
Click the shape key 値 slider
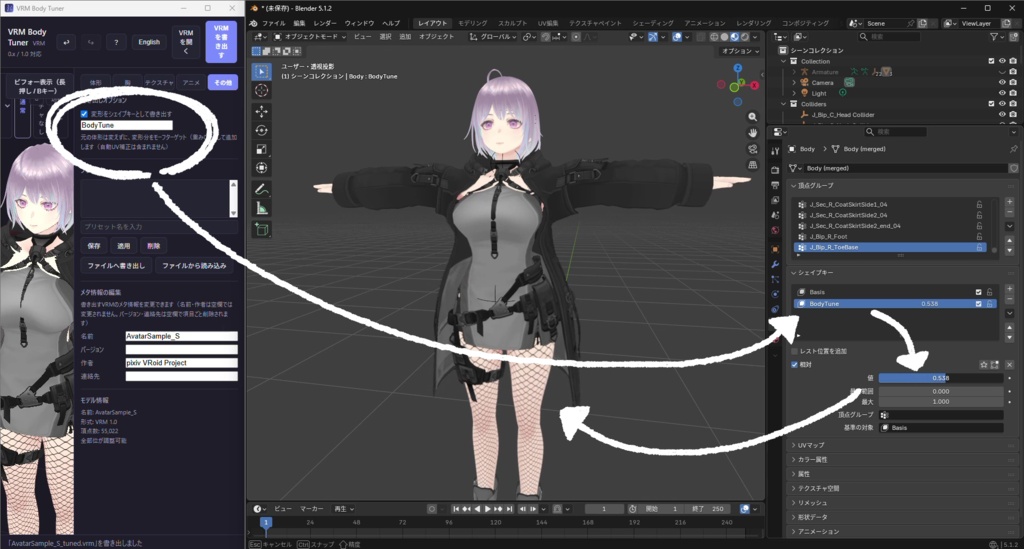click(940, 378)
